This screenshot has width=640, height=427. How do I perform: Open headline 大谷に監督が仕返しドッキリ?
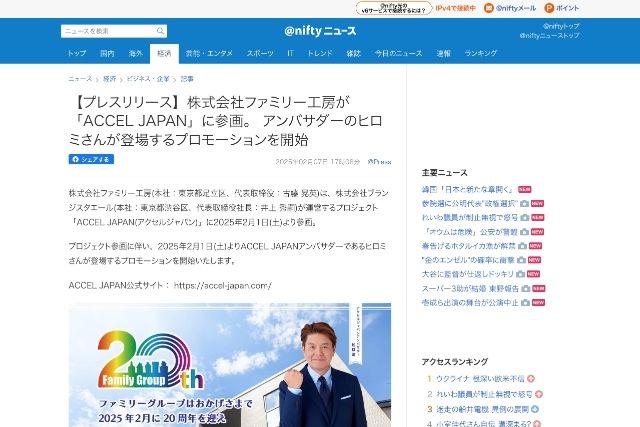coord(467,274)
